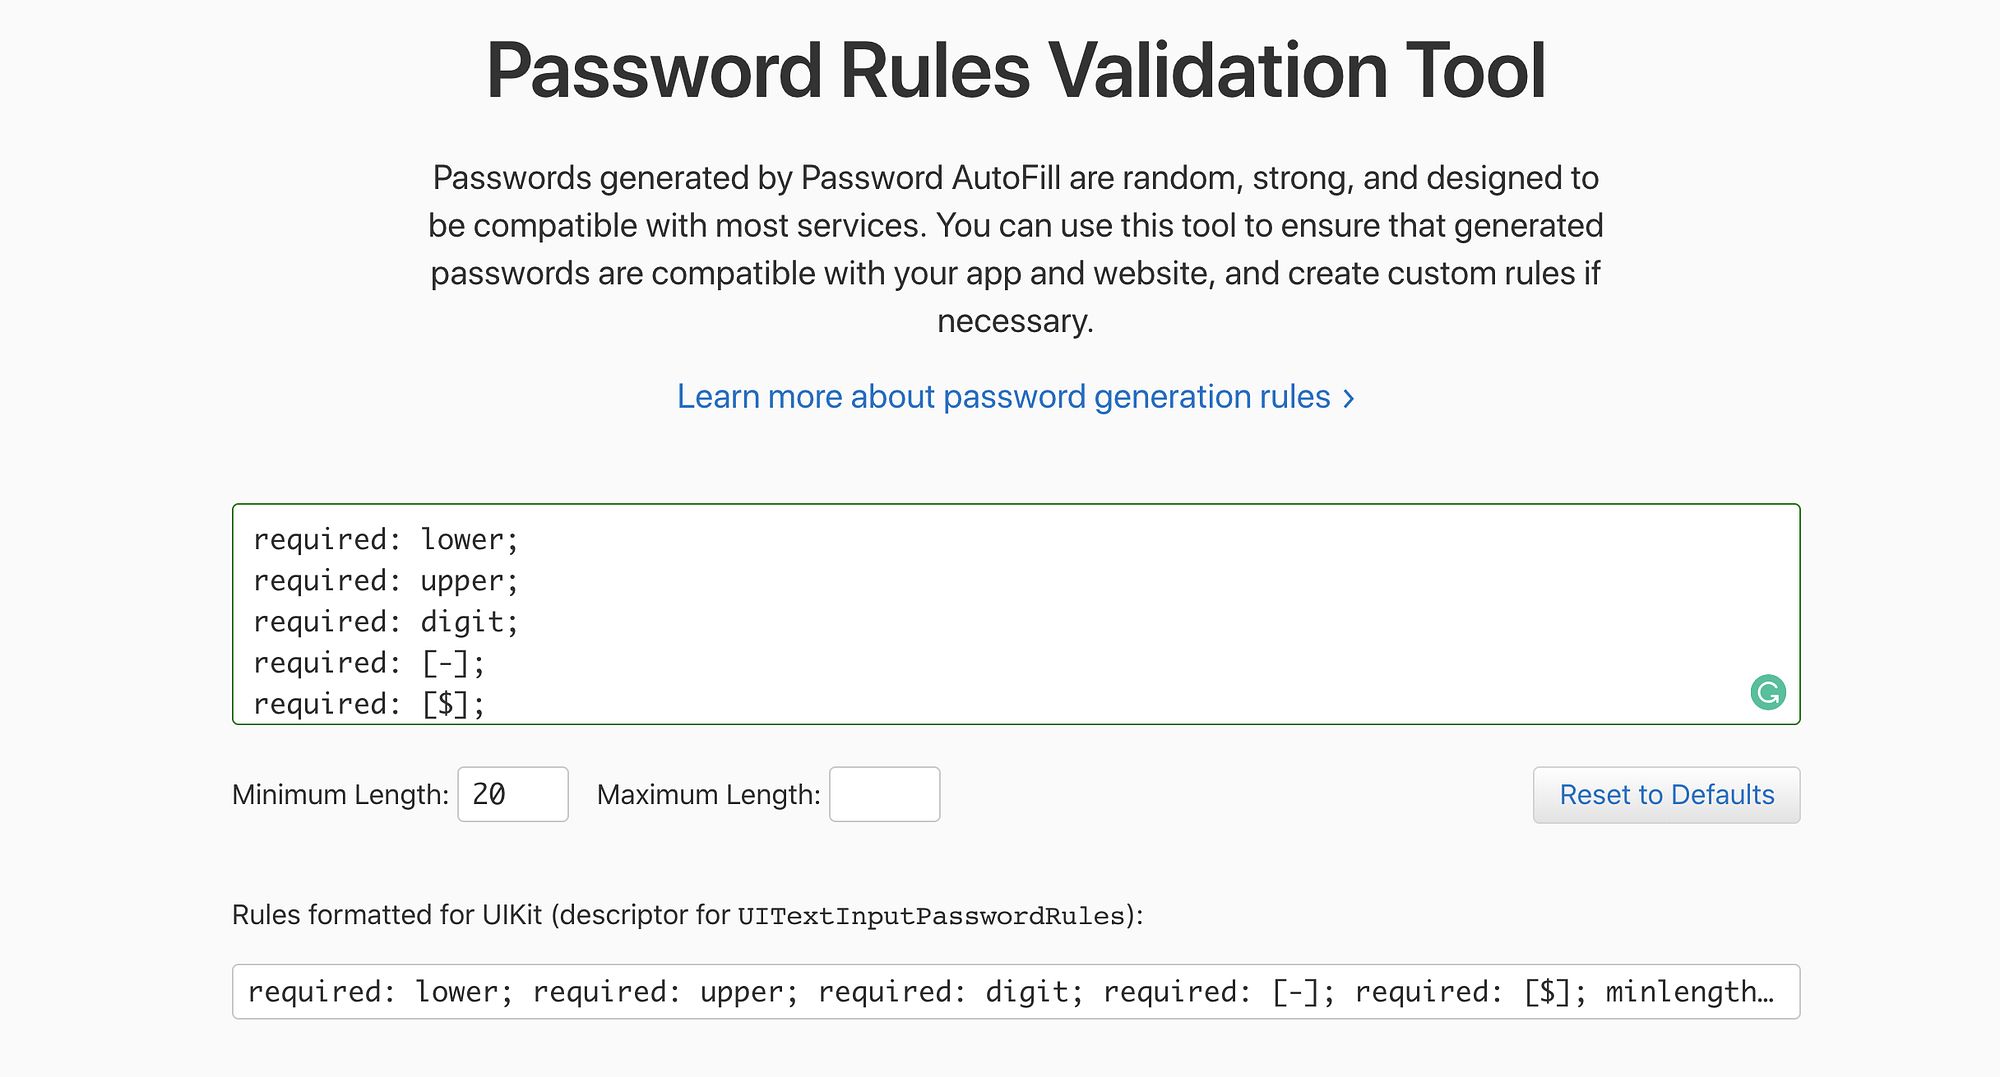Place cursor on the 'required: lower;' line
Image resolution: width=2000 pixels, height=1077 pixels.
(x=386, y=540)
